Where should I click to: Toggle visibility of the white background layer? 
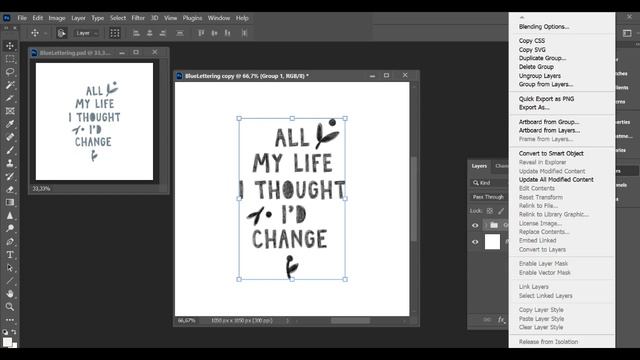tap(475, 242)
